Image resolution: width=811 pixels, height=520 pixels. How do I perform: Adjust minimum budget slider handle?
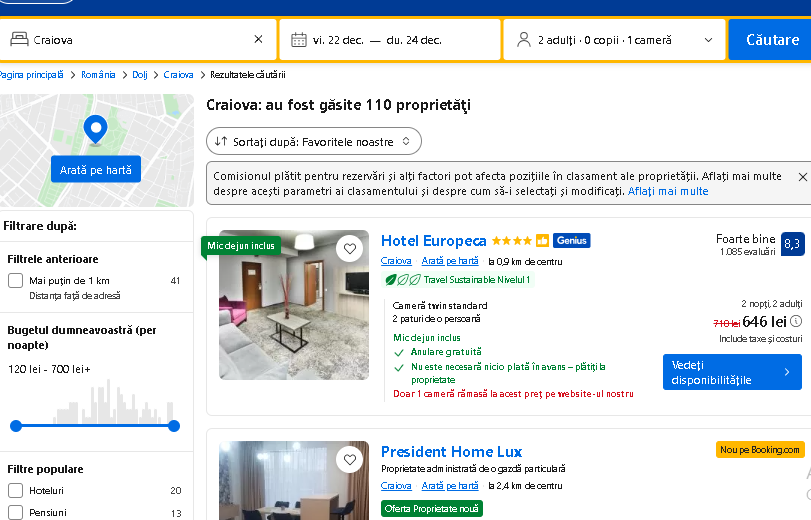click(x=16, y=426)
